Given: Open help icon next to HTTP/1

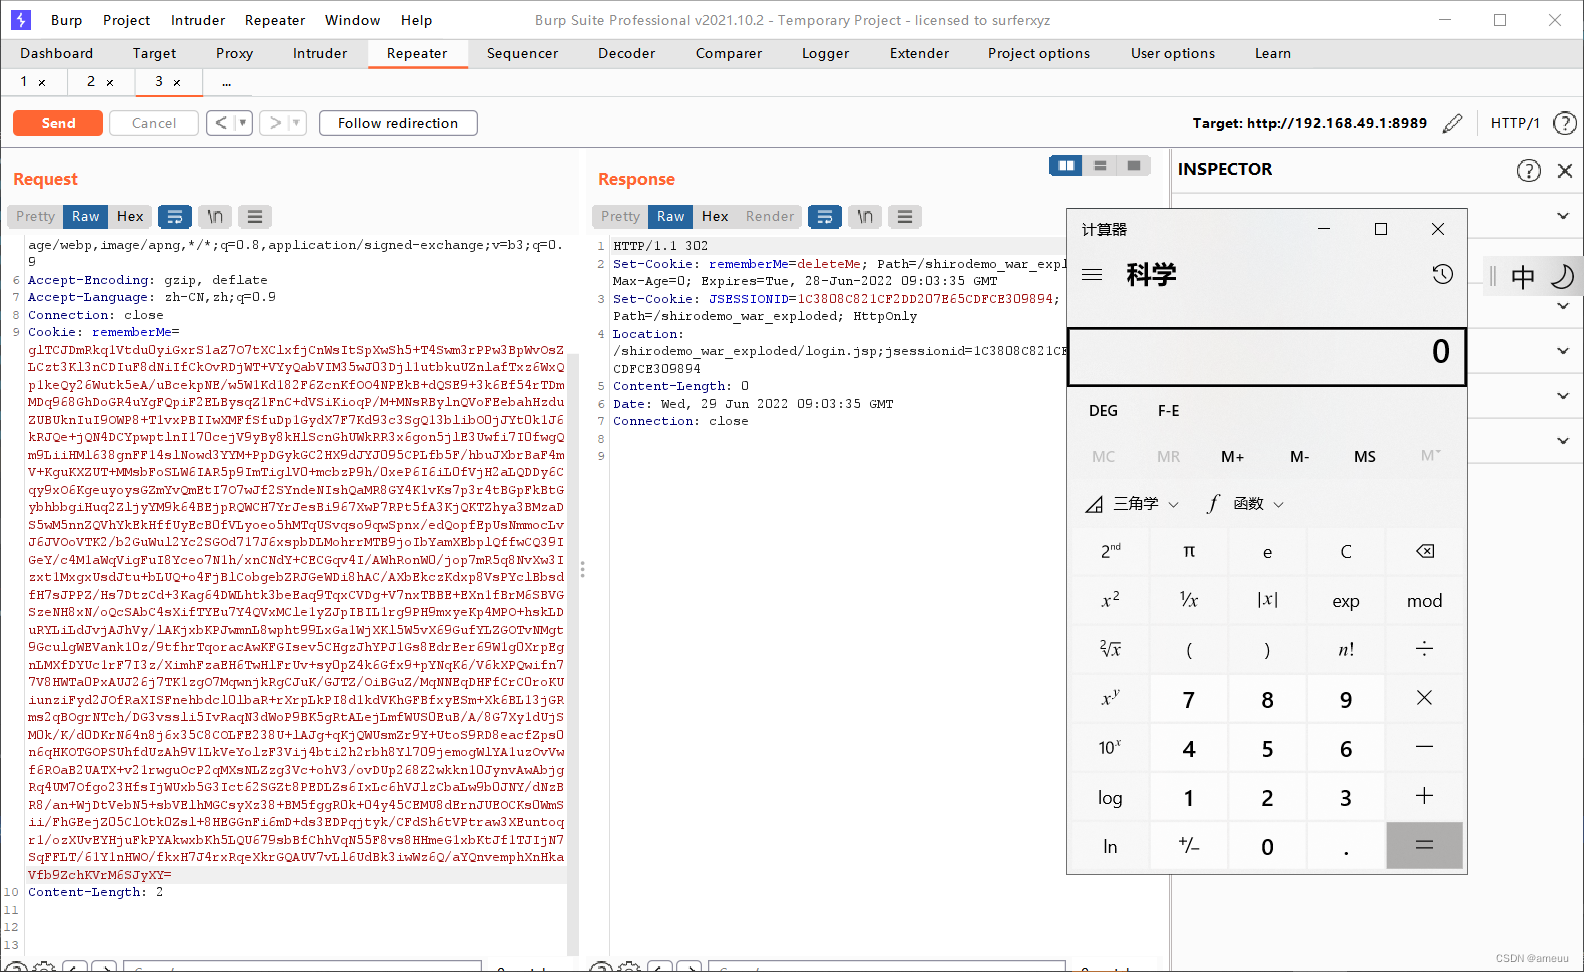Looking at the screenshot, I should tap(1565, 123).
